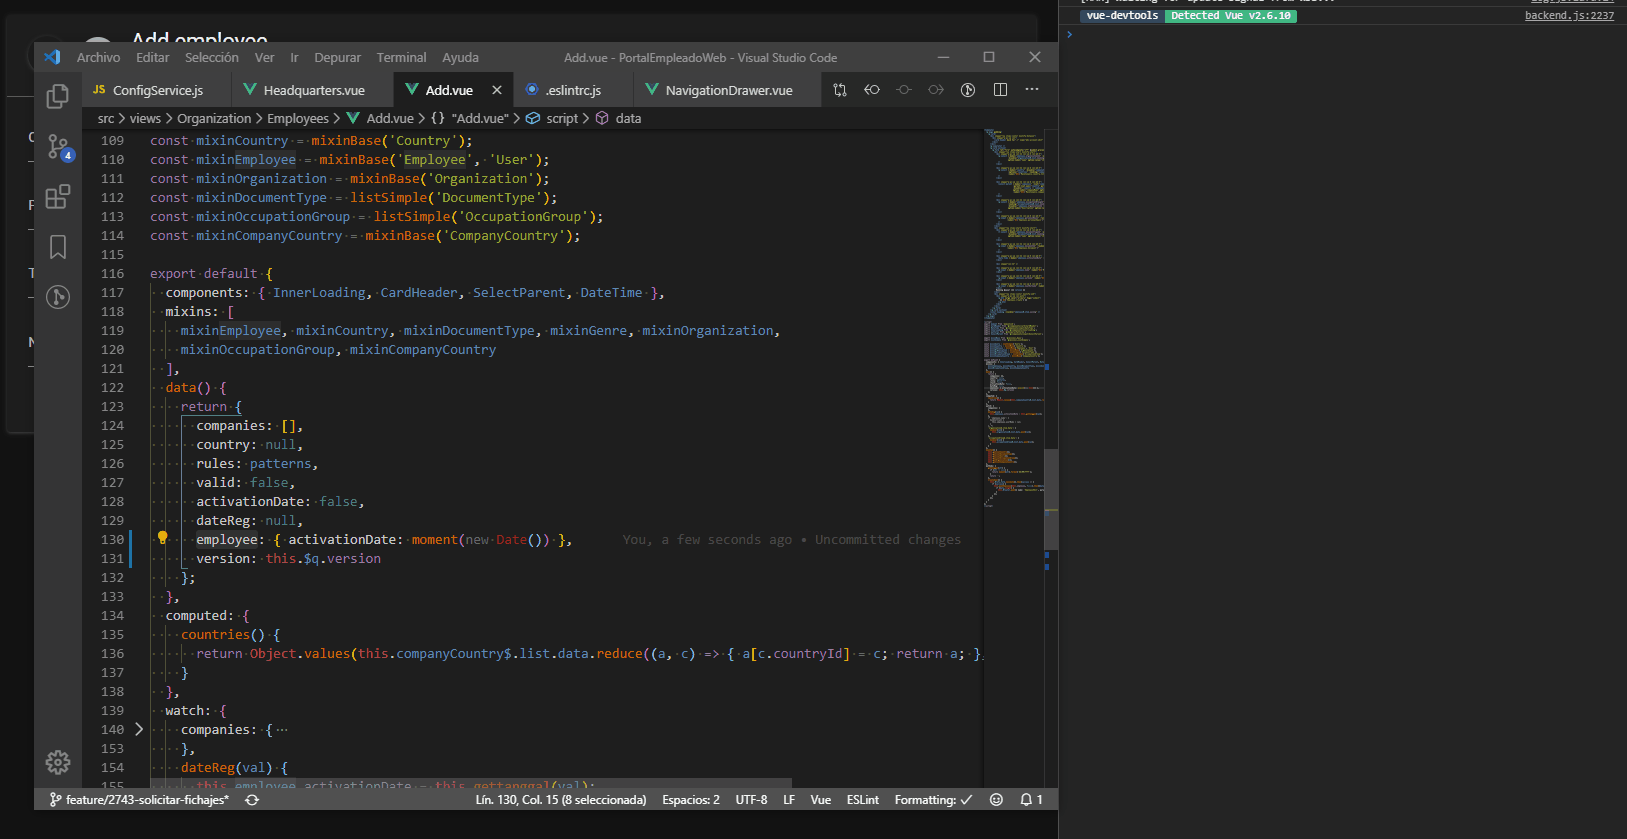
Task: Click the Employees breadcrumb segment
Action: tap(298, 118)
